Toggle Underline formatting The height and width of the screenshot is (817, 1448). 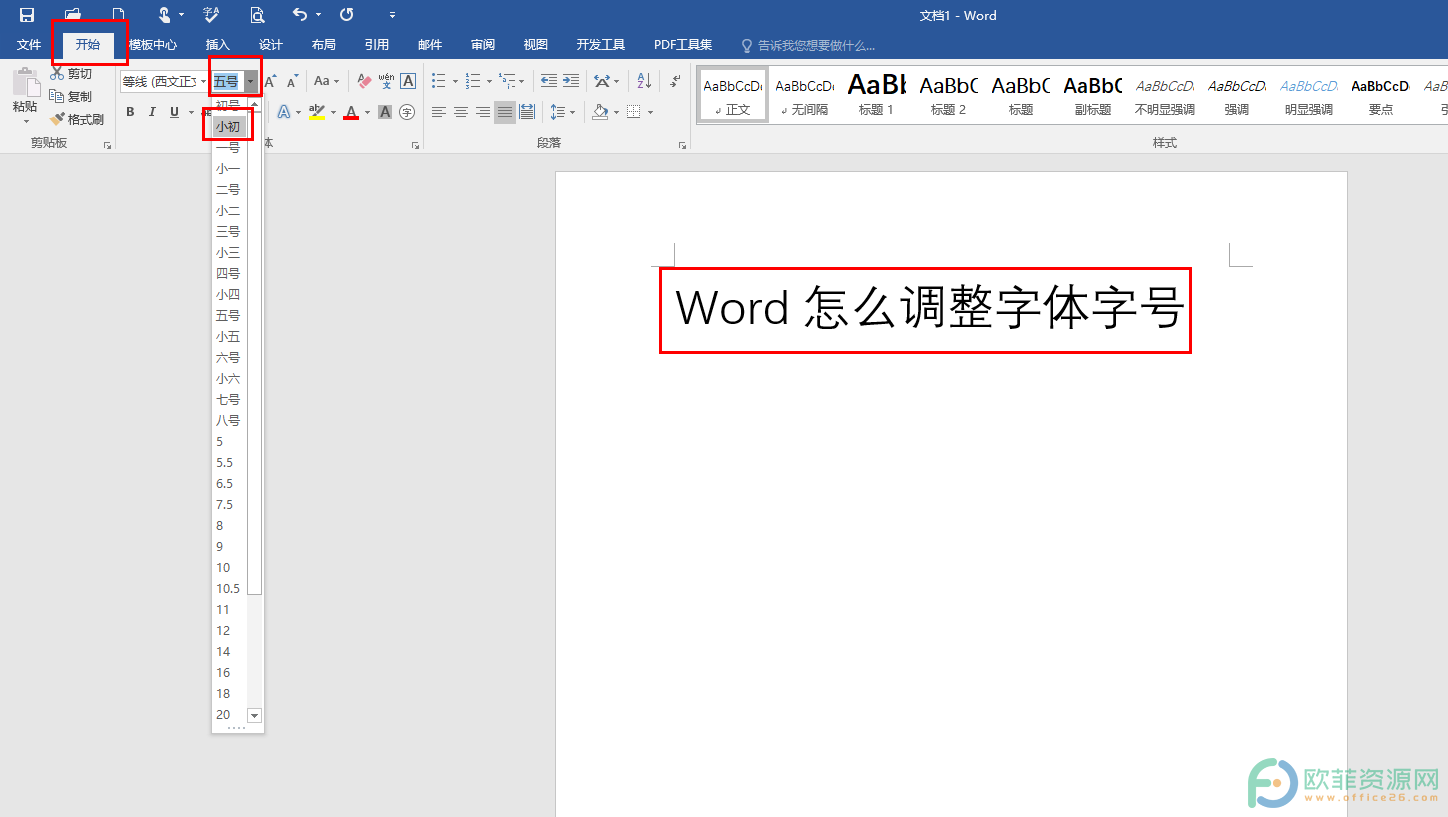(175, 112)
